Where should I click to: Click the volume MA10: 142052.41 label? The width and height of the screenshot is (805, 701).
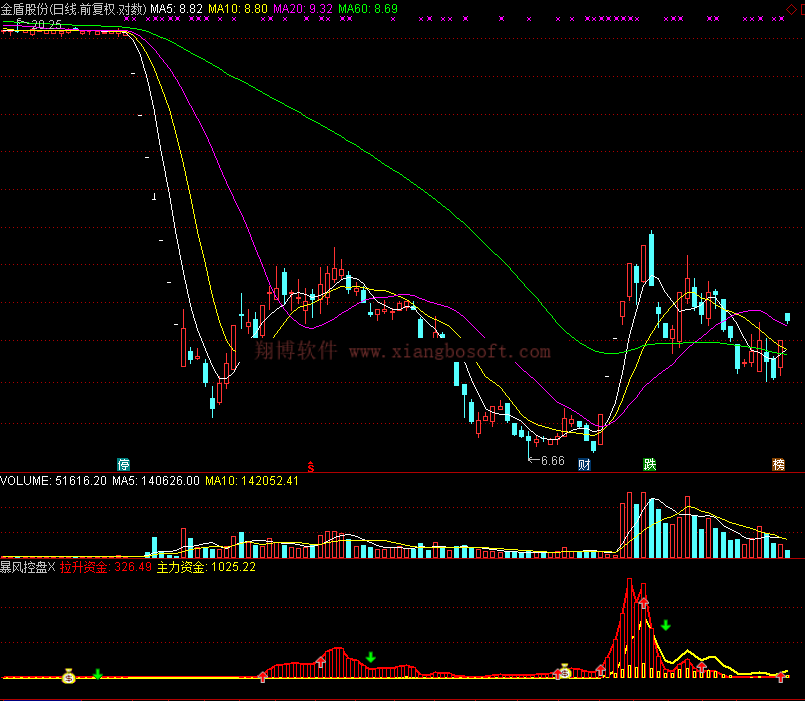(252, 481)
